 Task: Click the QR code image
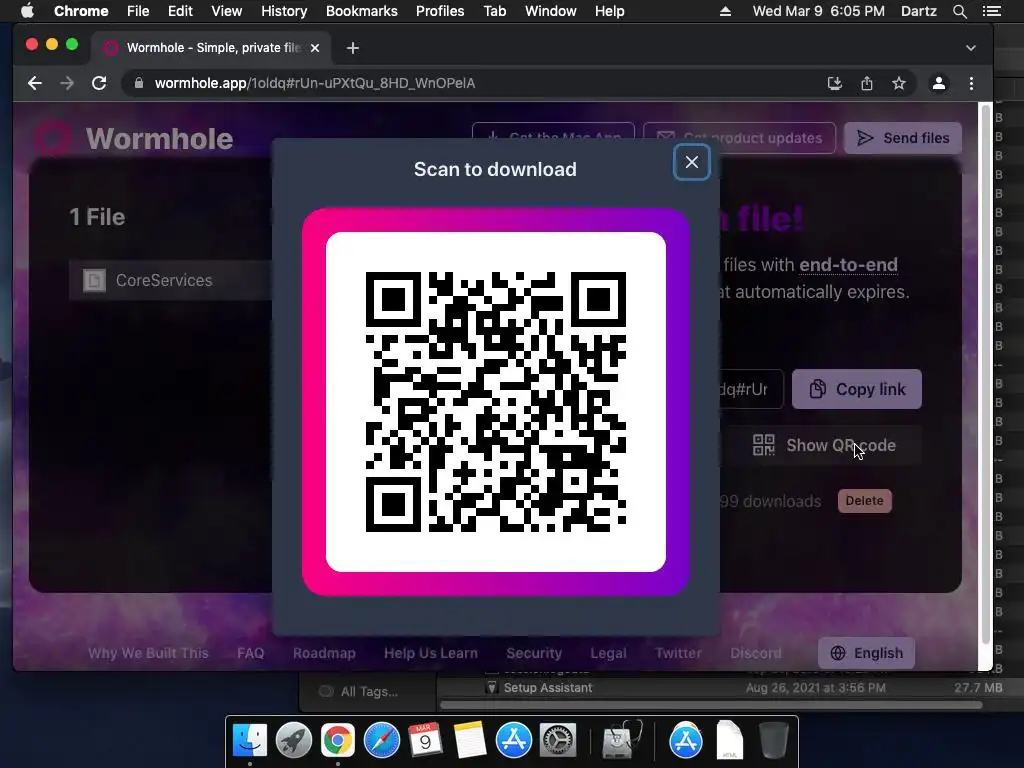(x=496, y=402)
